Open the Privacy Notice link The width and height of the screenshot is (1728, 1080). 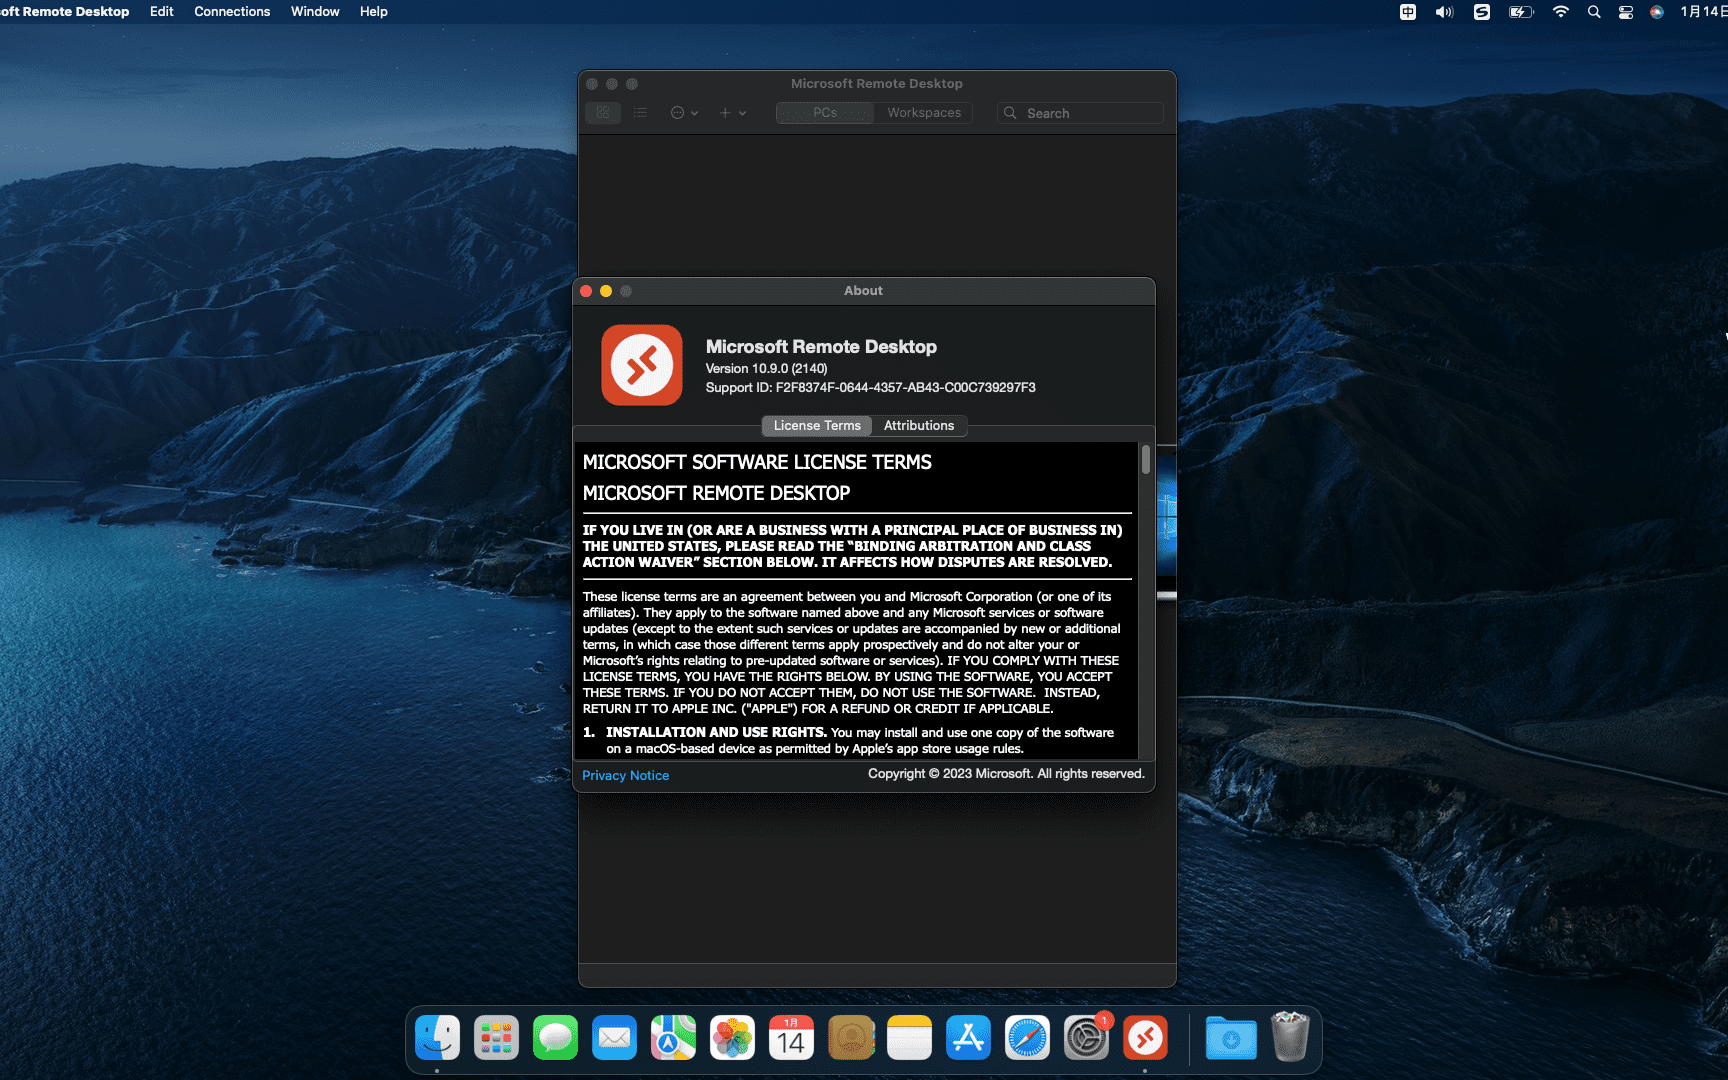(625, 775)
